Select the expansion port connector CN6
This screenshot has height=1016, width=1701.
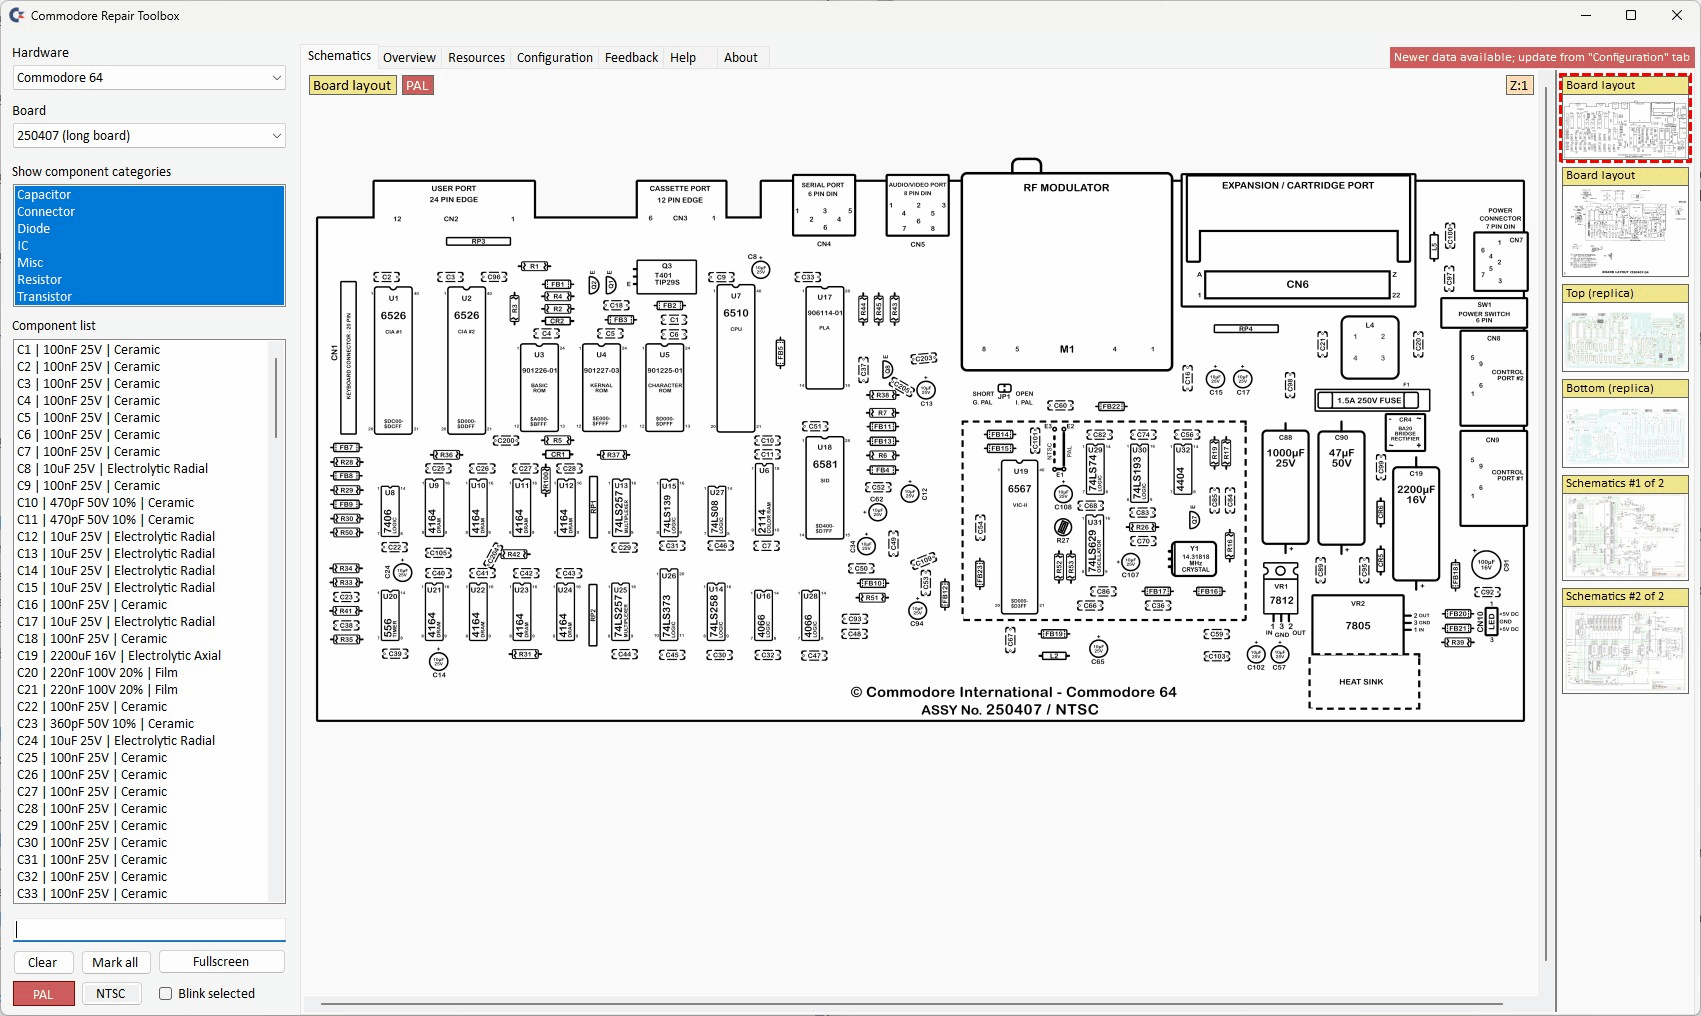point(1297,284)
